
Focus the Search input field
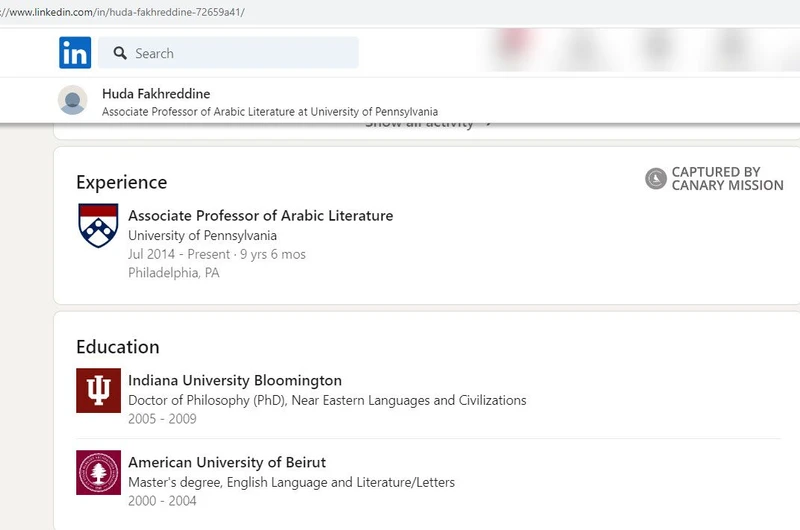228,53
